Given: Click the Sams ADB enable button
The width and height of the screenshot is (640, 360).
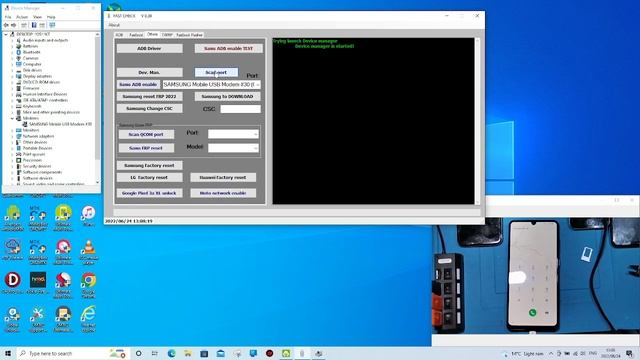Looking at the screenshot, I should pos(138,84).
